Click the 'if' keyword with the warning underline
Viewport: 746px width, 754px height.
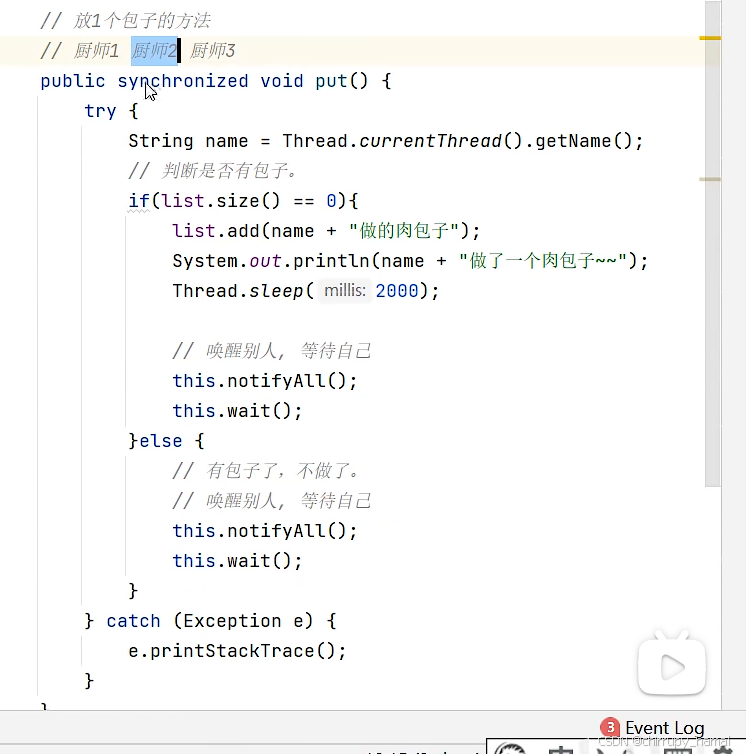(x=139, y=201)
